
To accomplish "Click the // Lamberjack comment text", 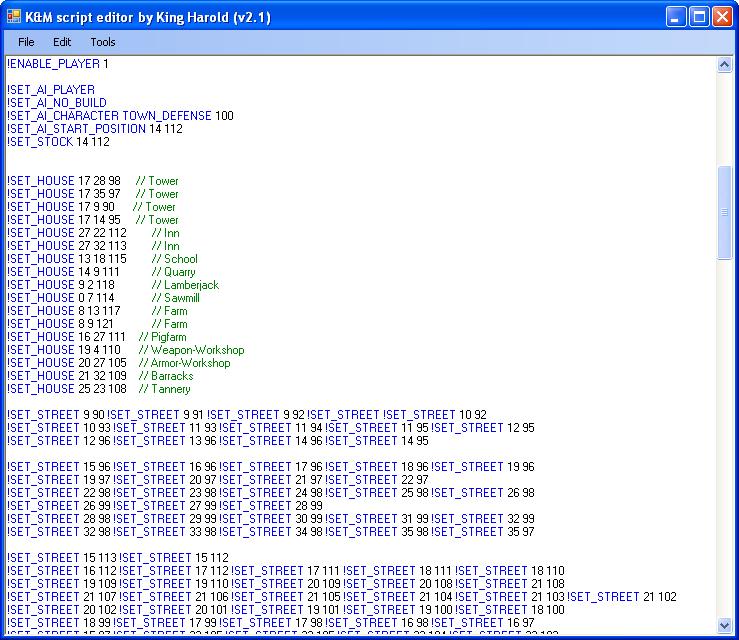I will [x=185, y=285].
